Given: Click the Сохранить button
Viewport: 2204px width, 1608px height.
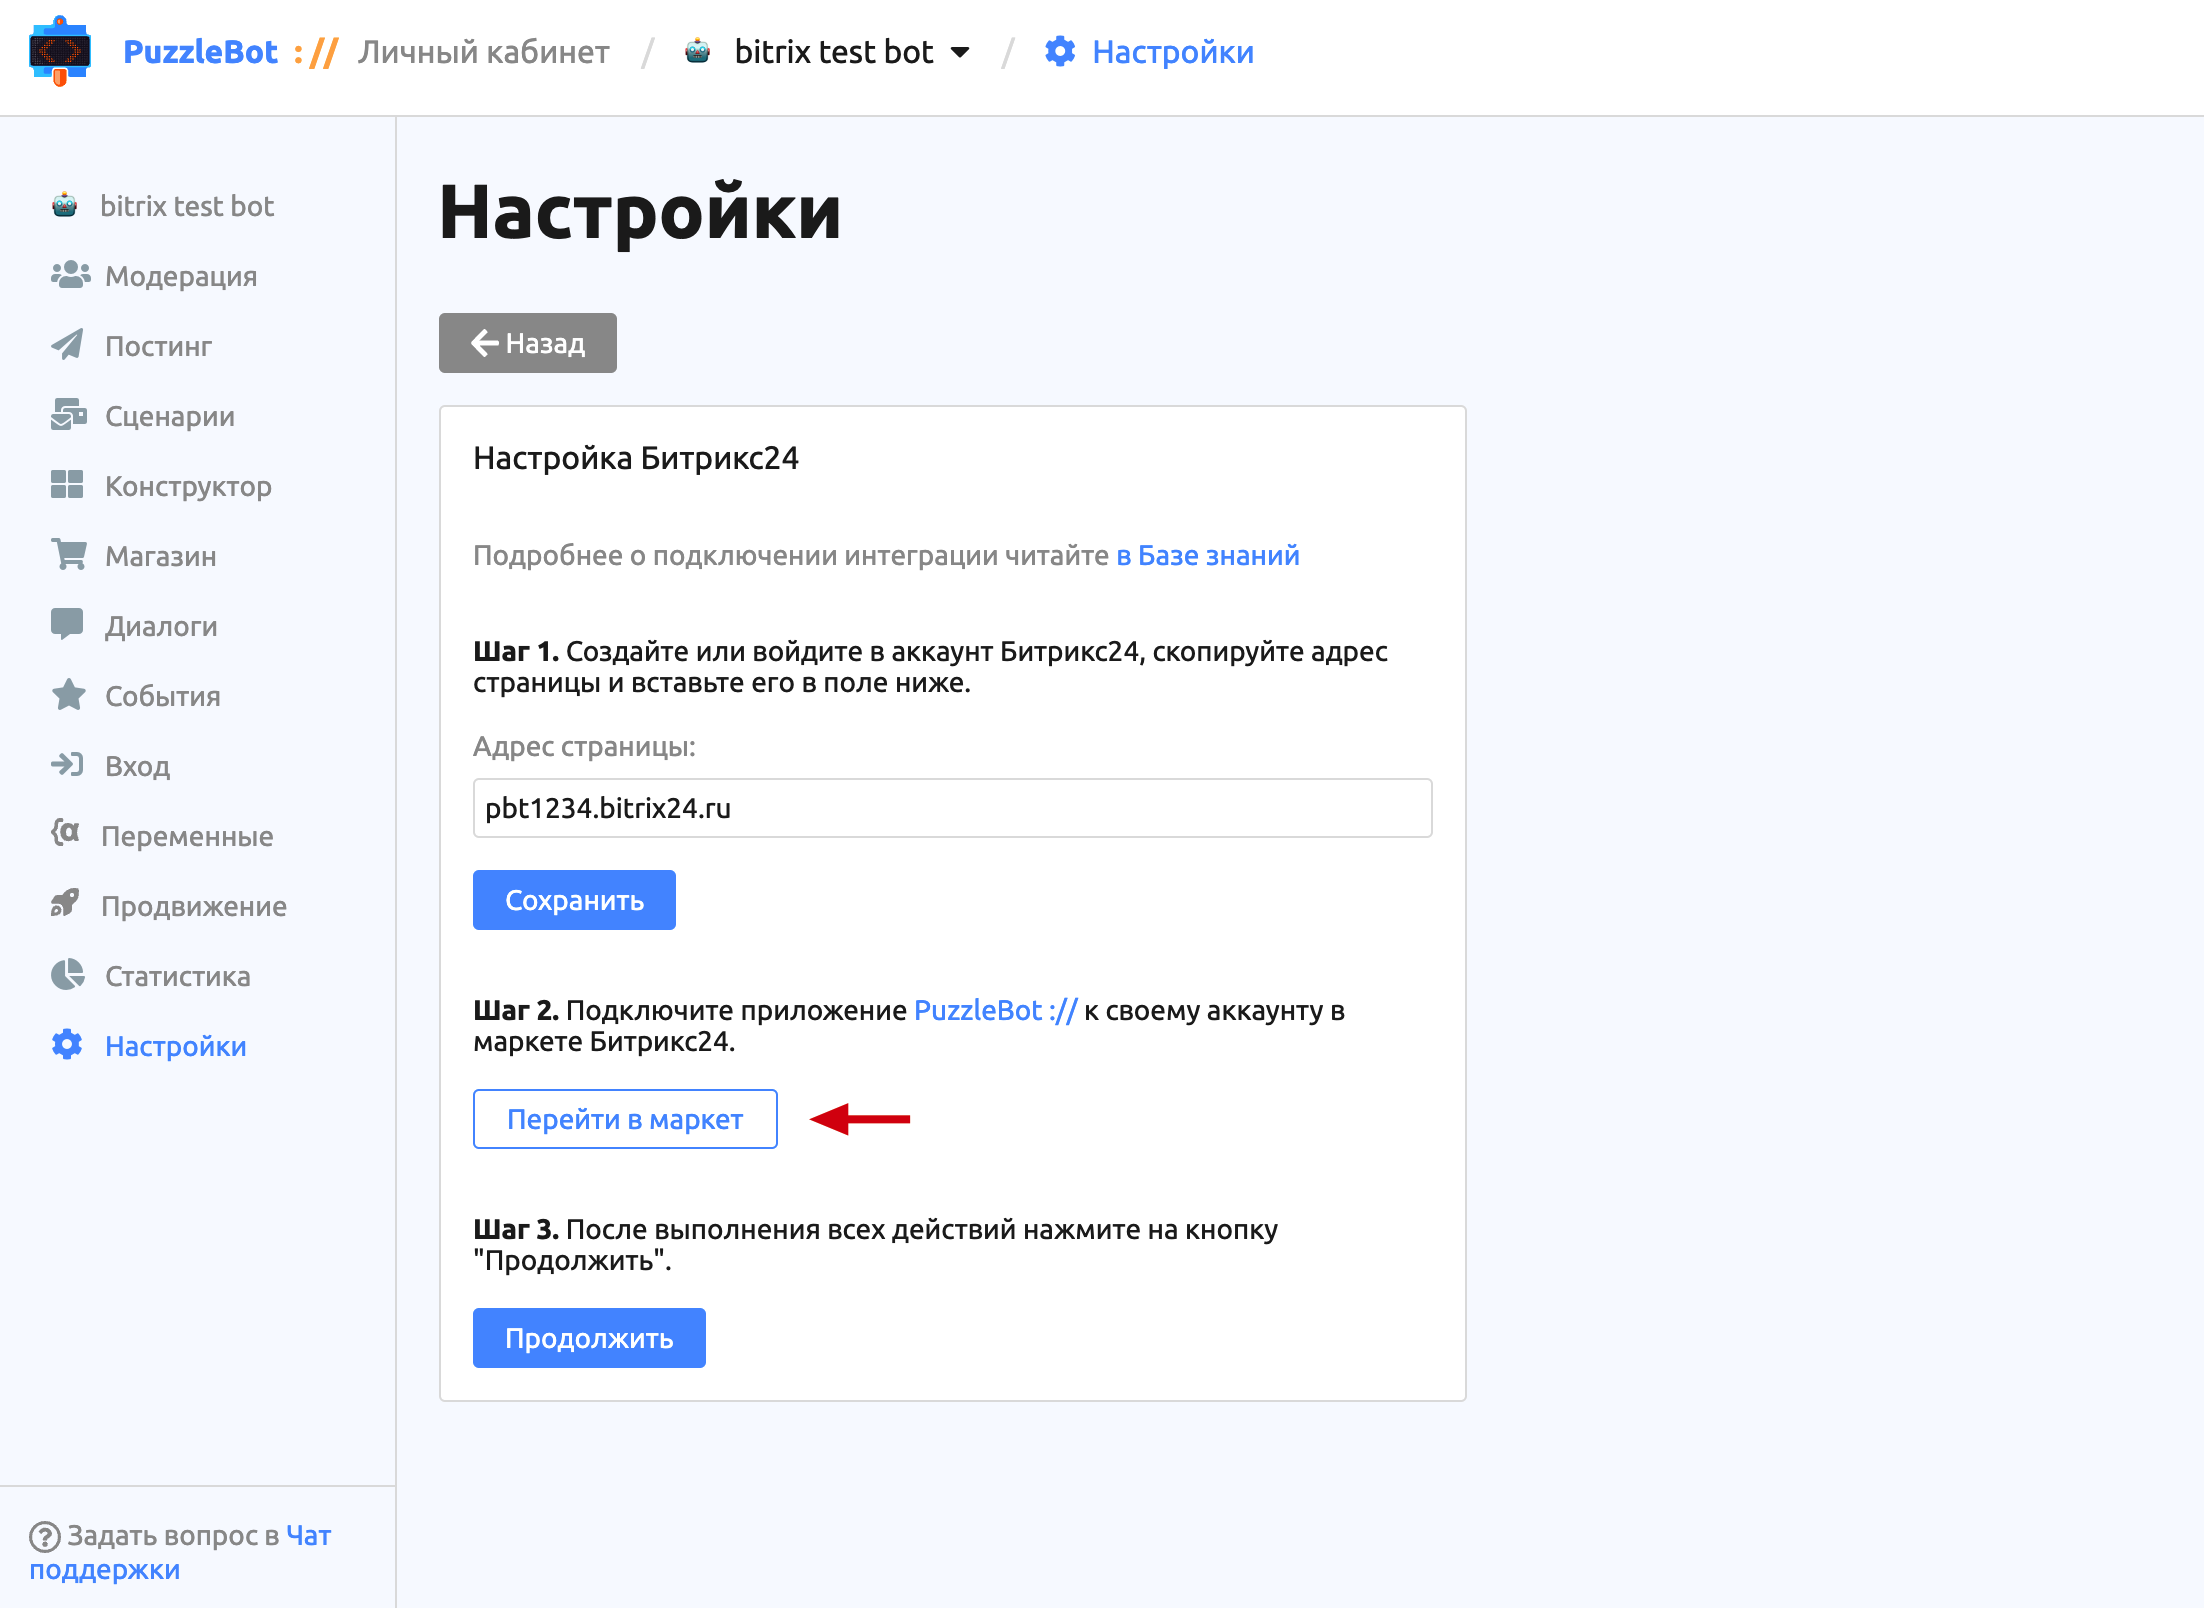Looking at the screenshot, I should click(x=574, y=900).
